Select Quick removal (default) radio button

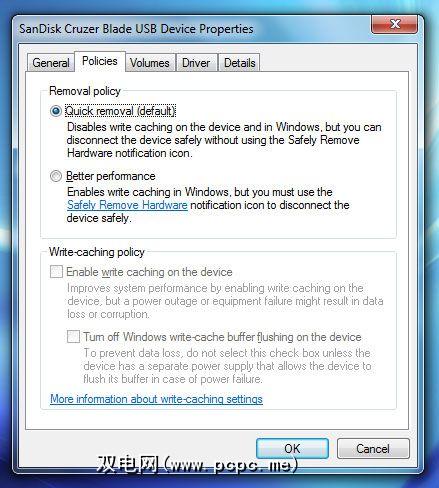click(x=56, y=111)
